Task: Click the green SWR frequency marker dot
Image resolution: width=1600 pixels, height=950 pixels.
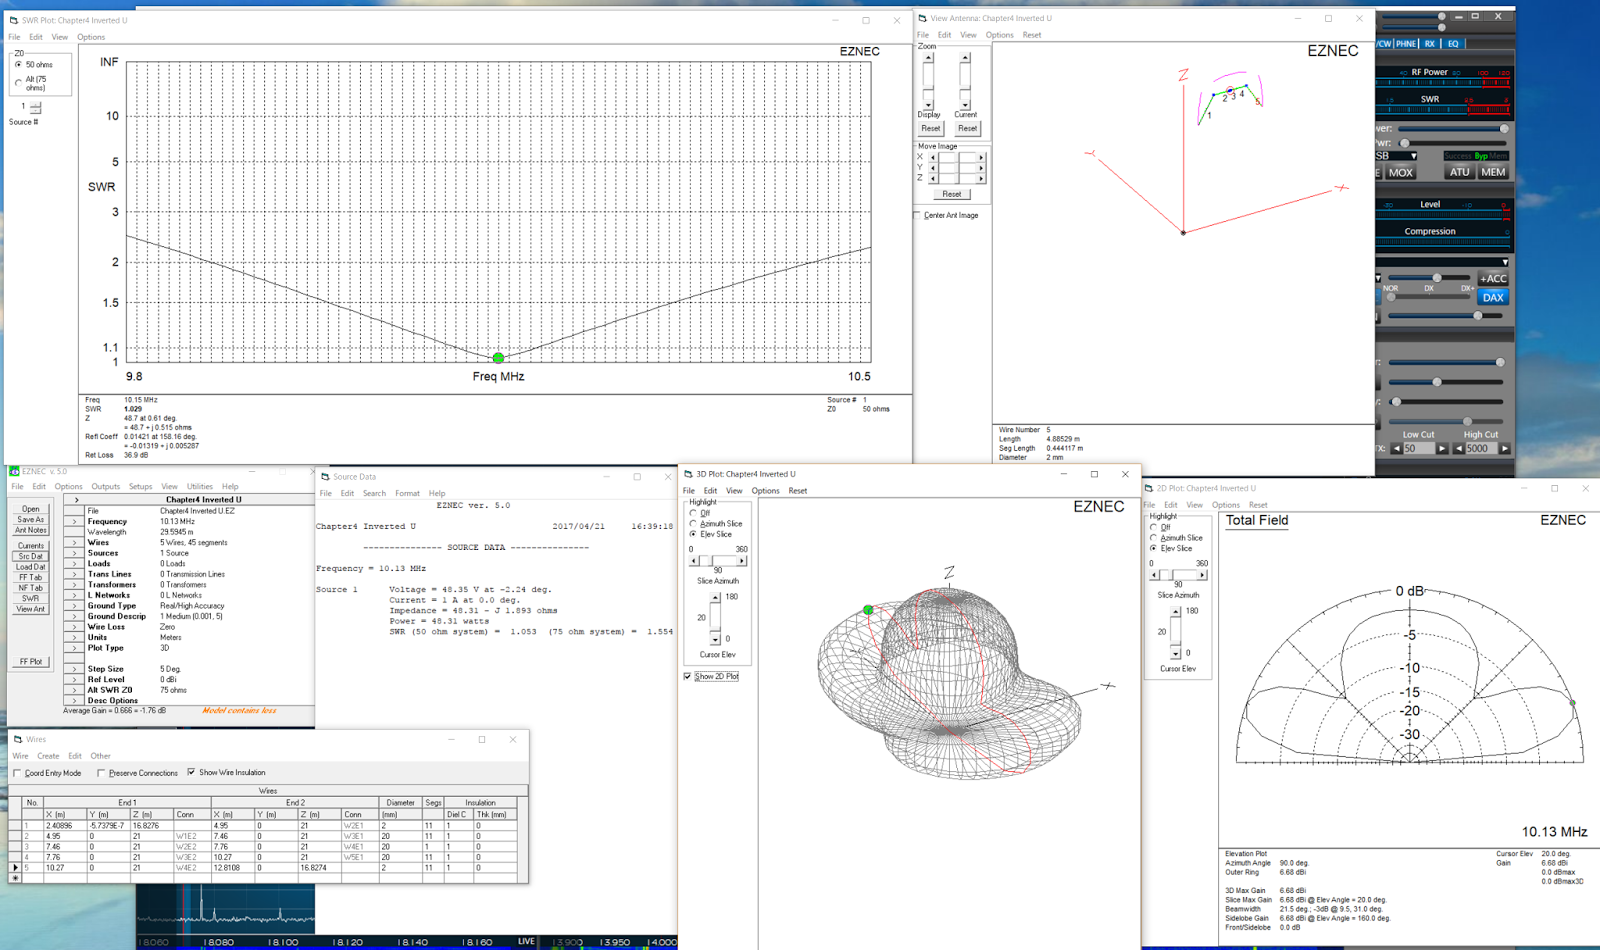Action: tap(498, 358)
